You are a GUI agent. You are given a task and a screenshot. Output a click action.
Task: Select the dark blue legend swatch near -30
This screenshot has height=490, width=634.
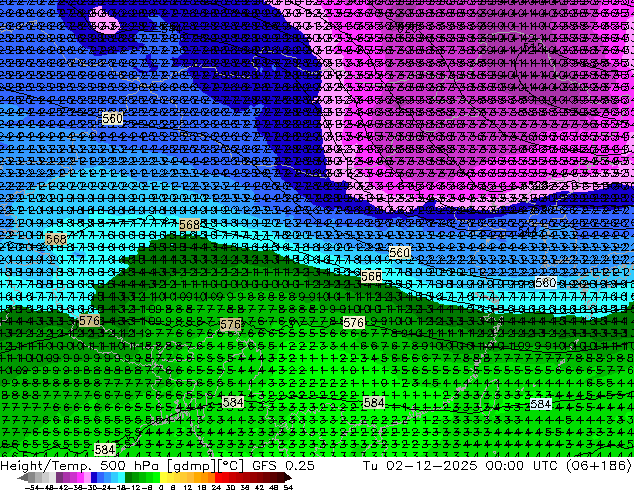[94, 477]
